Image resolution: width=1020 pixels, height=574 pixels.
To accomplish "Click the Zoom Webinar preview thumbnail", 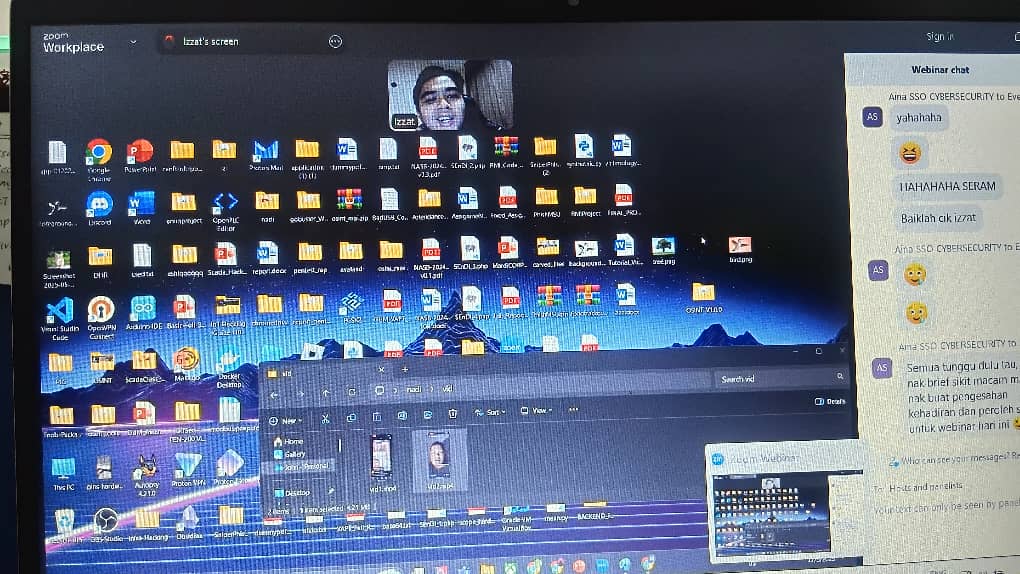I will coord(772,514).
